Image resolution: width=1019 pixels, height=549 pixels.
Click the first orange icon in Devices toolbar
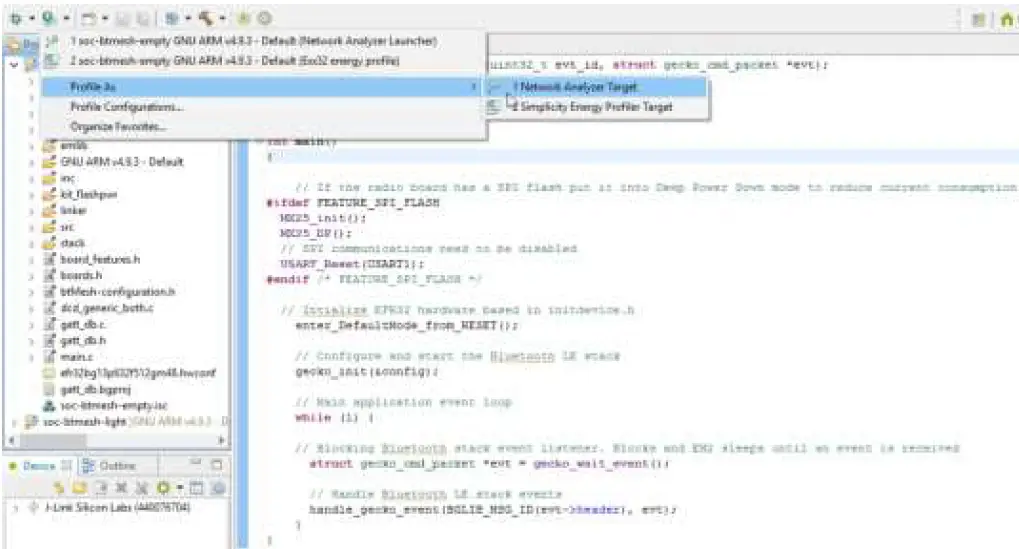click(59, 487)
